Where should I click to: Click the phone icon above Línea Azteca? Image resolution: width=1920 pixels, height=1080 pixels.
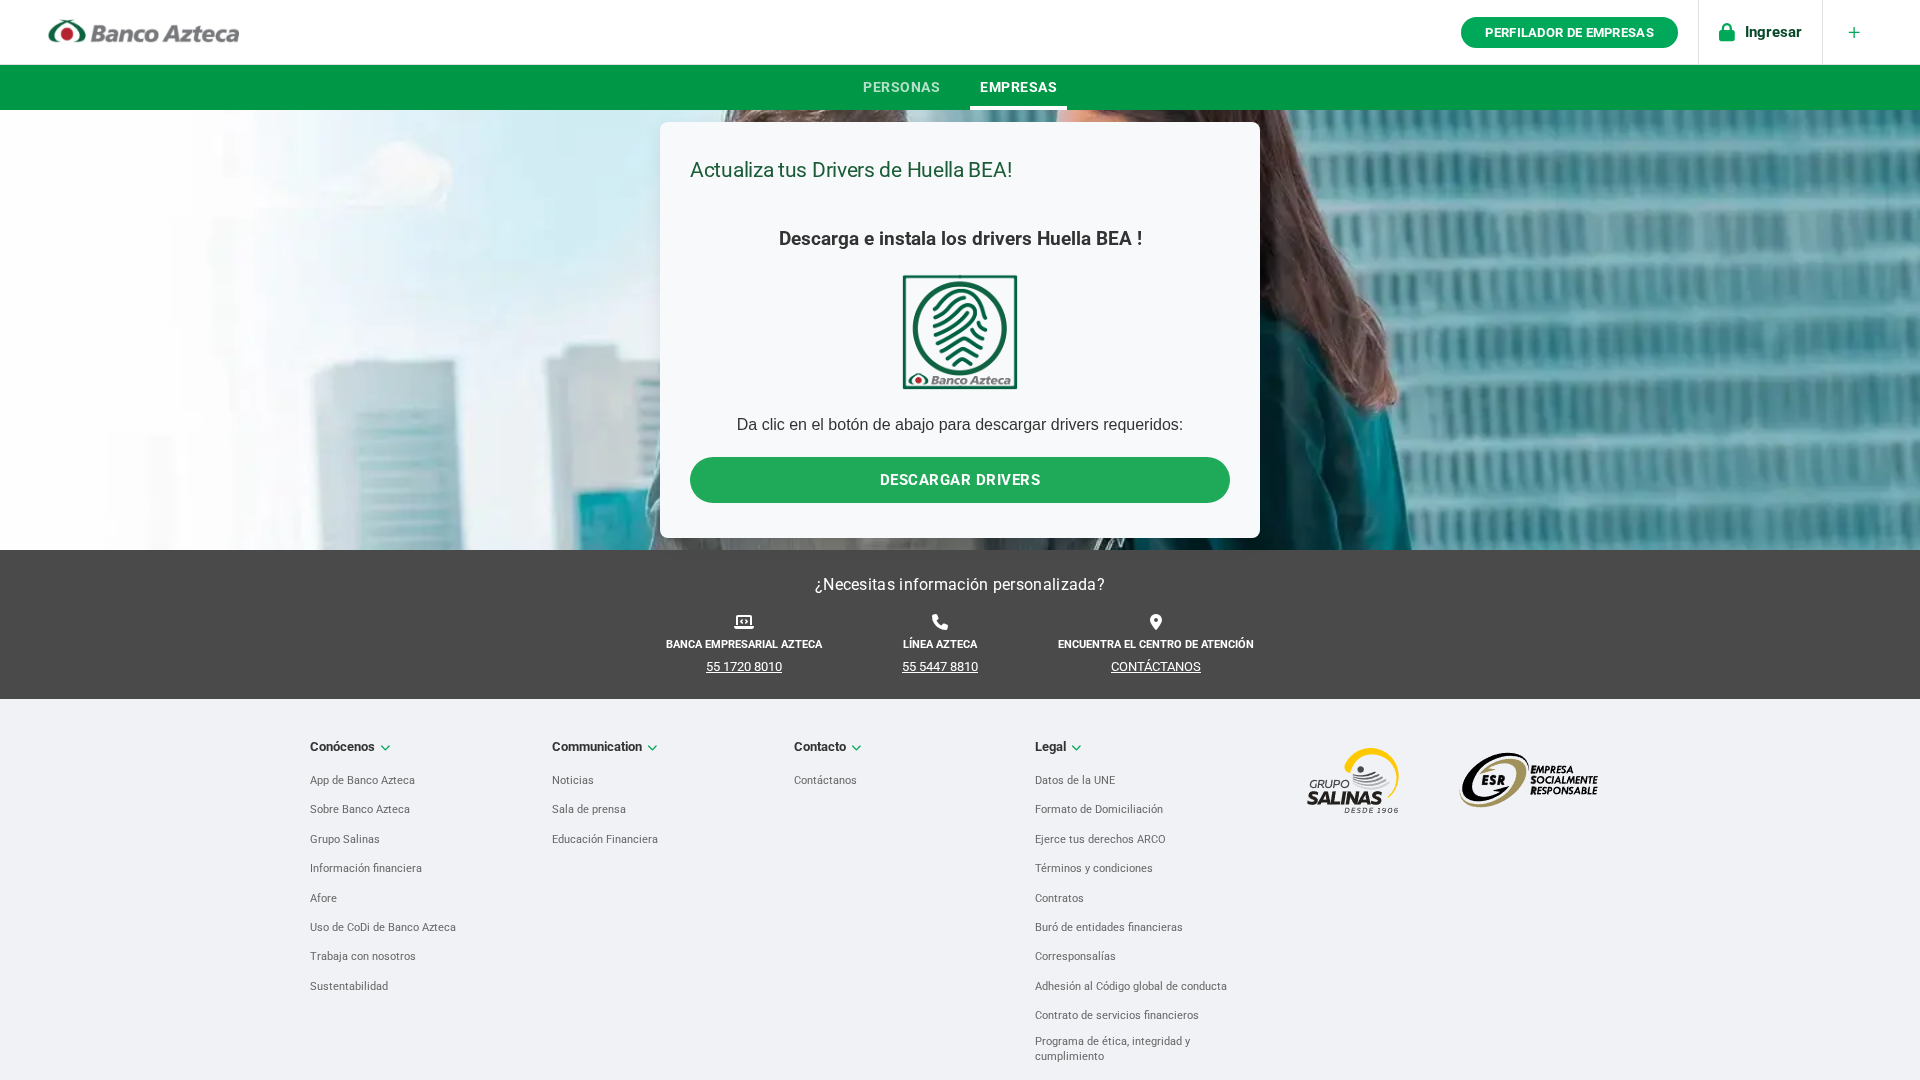coord(940,622)
